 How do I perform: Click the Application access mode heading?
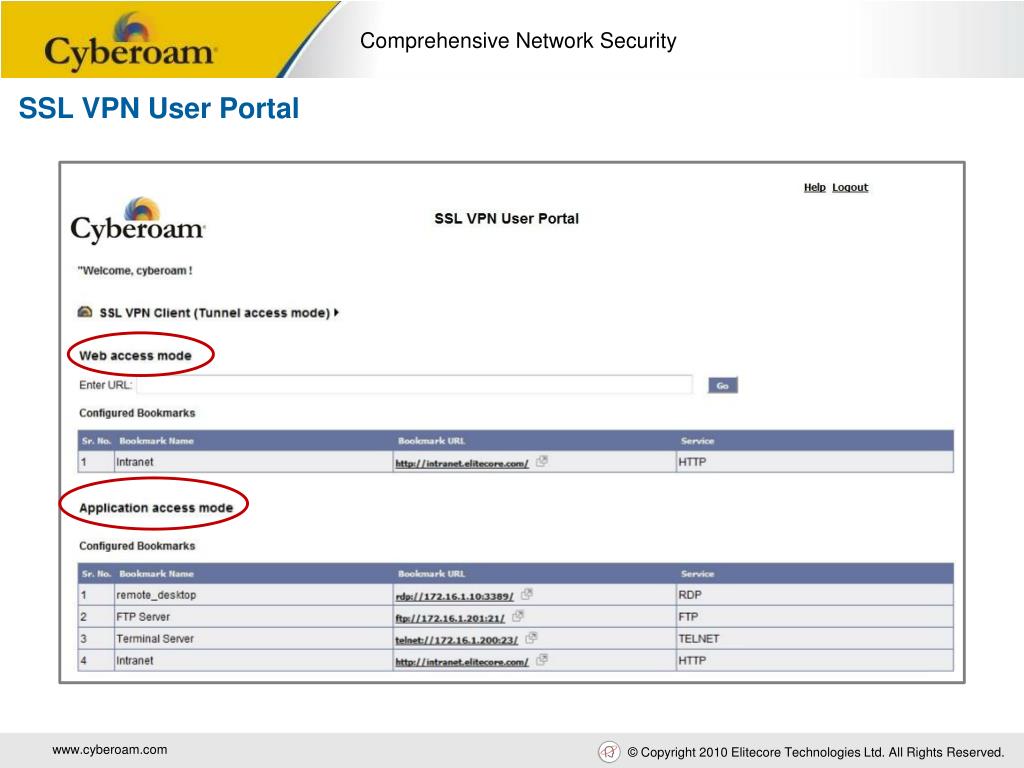click(x=156, y=507)
